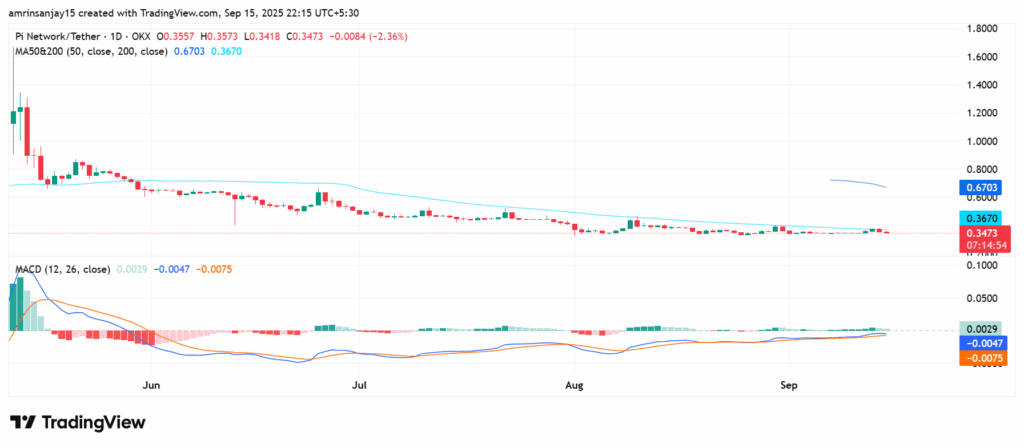Click the TradingView logo at the bottom
Image resolution: width=1024 pixels, height=448 pixels.
click(78, 423)
